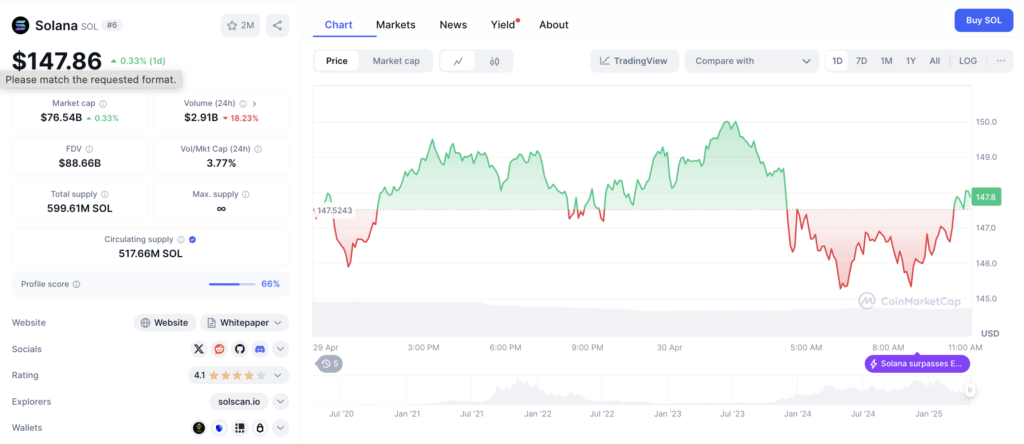
Task: Click the Solana surpasses E... event tag
Action: [917, 364]
